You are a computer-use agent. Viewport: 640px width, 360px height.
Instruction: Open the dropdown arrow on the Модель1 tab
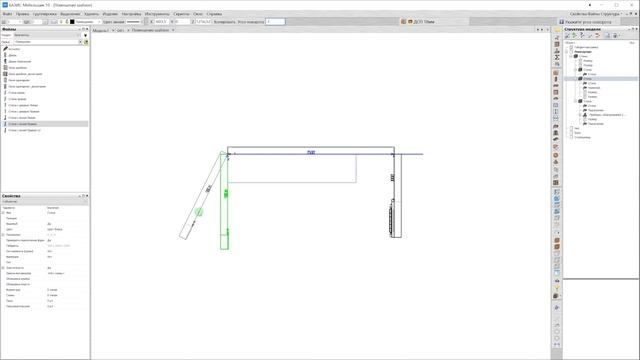113,30
